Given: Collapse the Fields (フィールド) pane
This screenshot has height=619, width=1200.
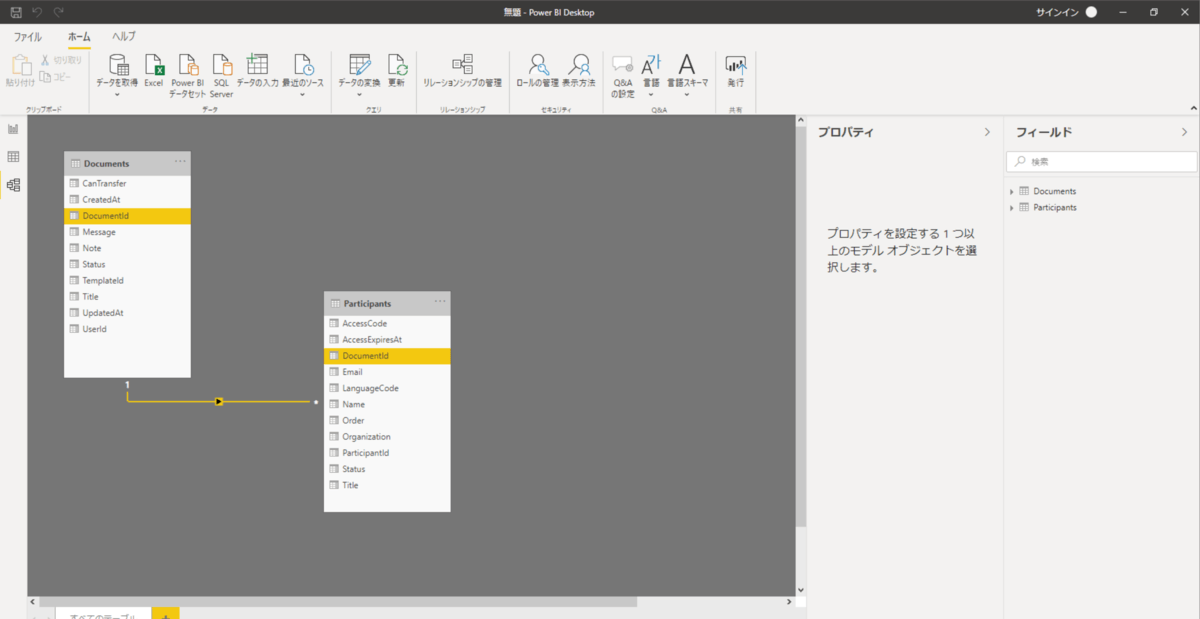Looking at the screenshot, I should 1185,132.
